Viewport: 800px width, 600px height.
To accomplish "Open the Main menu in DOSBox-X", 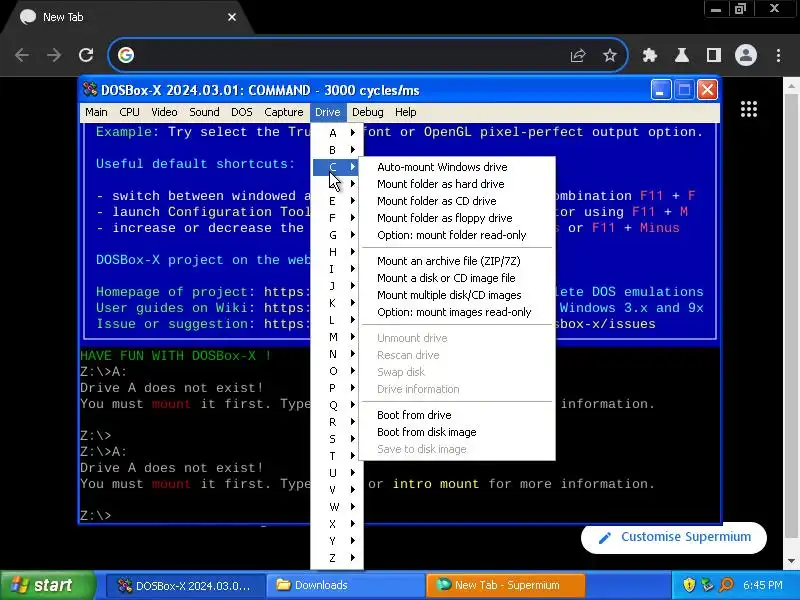I will click(x=96, y=112).
